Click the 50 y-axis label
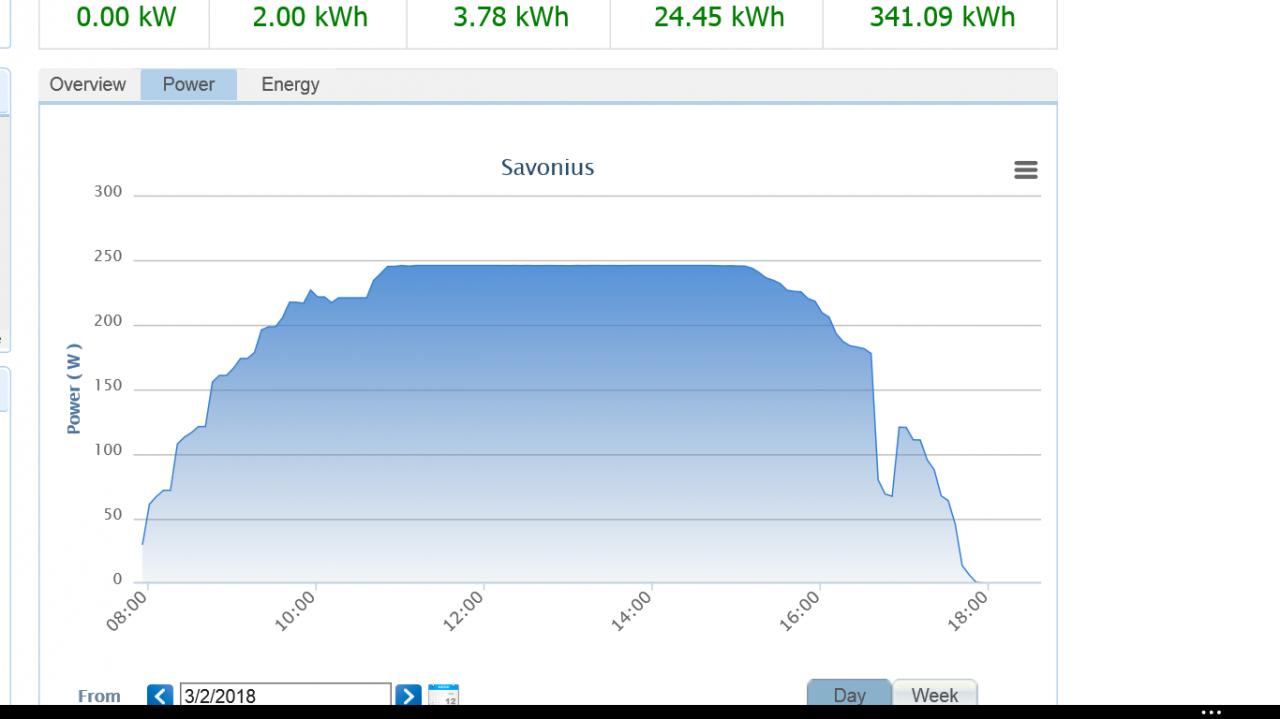Screen dimensions: 1280x719 point(113,515)
